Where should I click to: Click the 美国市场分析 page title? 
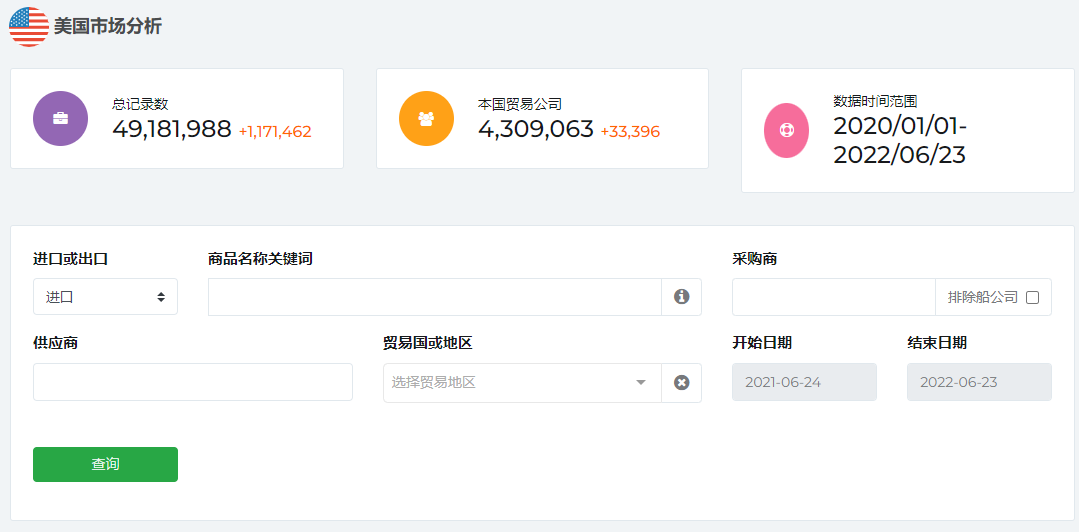[x=107, y=27]
